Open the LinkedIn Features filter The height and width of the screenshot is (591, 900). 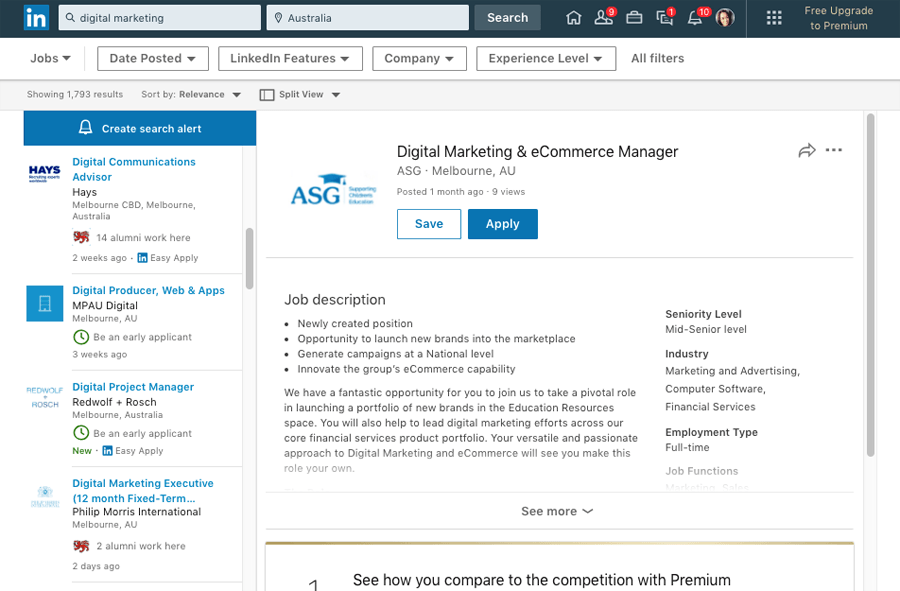click(290, 59)
